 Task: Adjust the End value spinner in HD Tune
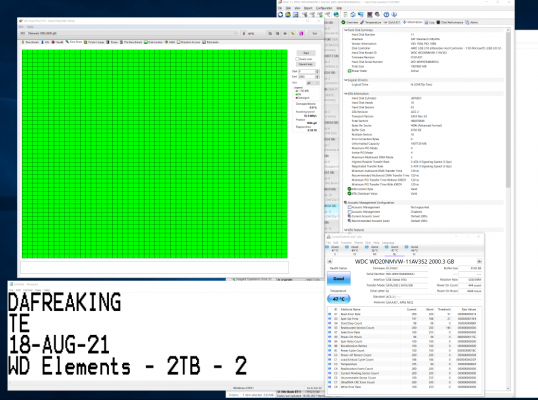point(317,77)
